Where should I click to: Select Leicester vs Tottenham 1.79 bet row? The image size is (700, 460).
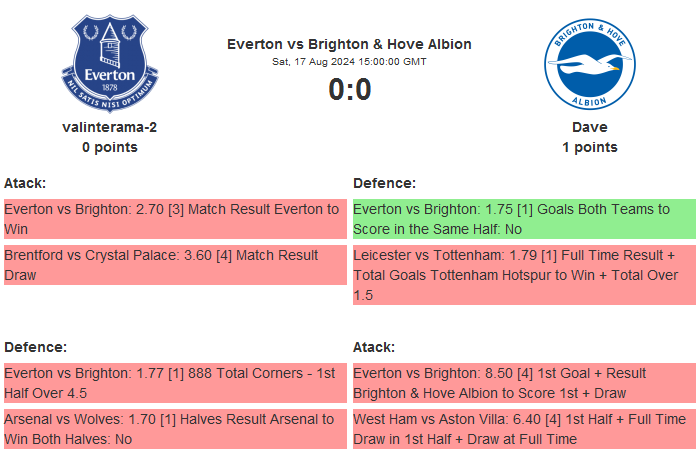point(523,275)
